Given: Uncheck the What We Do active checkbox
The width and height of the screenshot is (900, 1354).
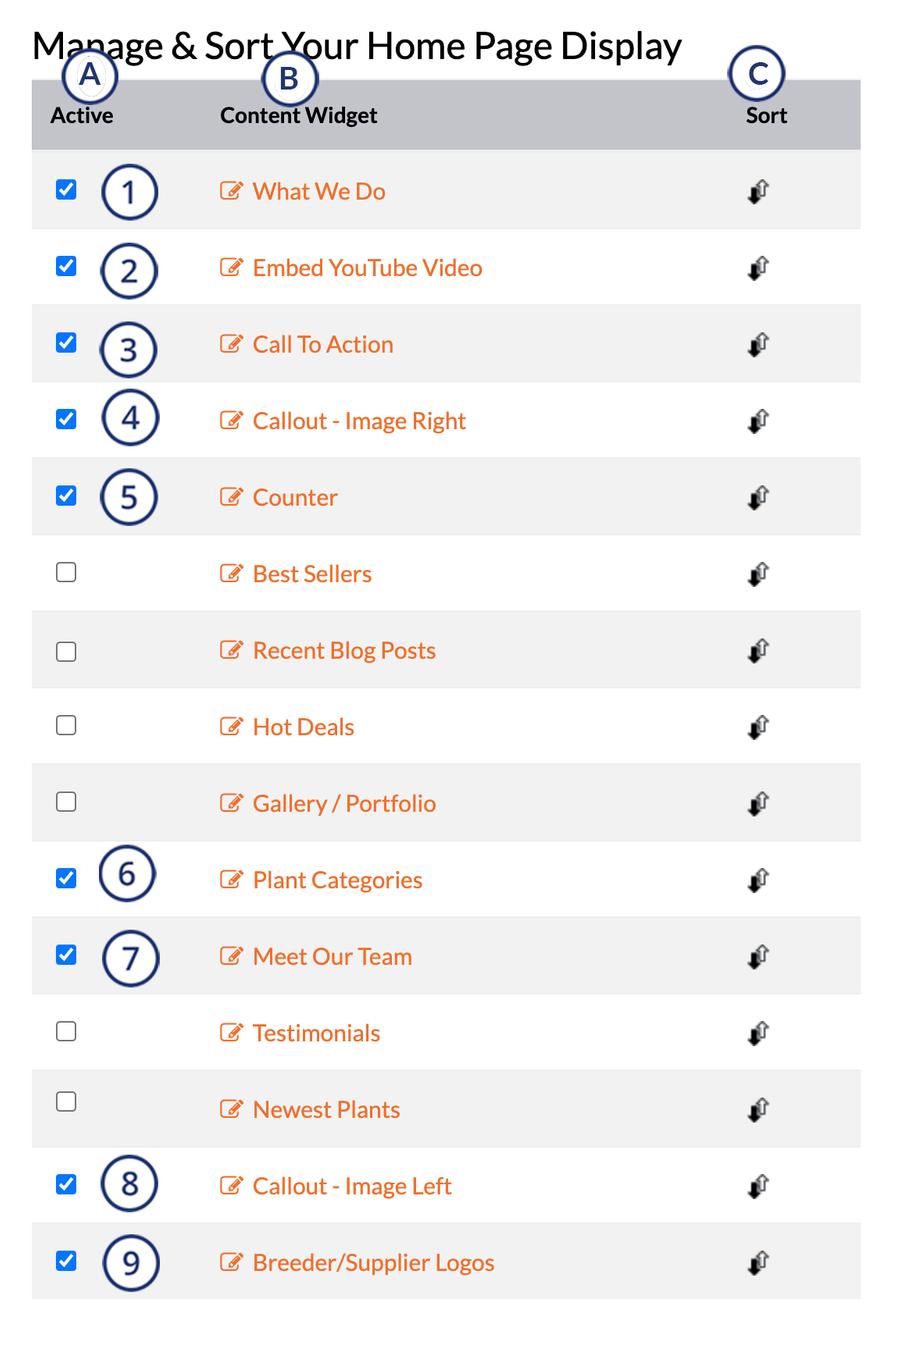Looking at the screenshot, I should point(66,189).
